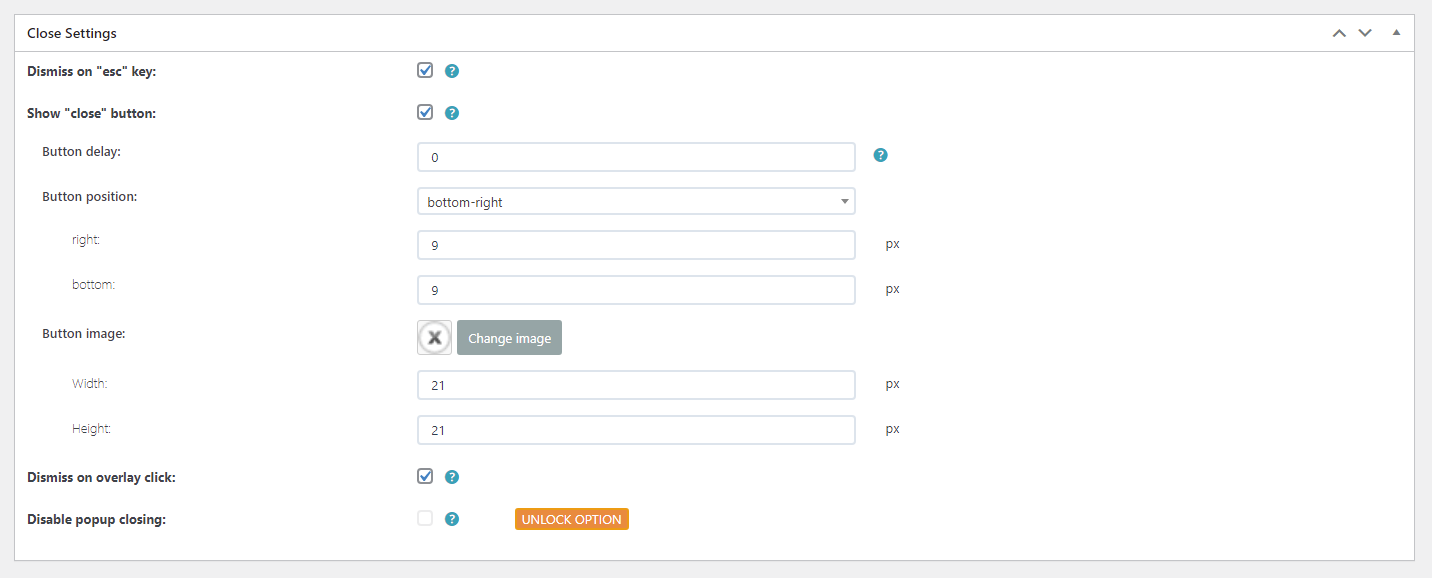Click help icon for Dismiss on overlay click
Image resolution: width=1432 pixels, height=578 pixels.
click(452, 477)
